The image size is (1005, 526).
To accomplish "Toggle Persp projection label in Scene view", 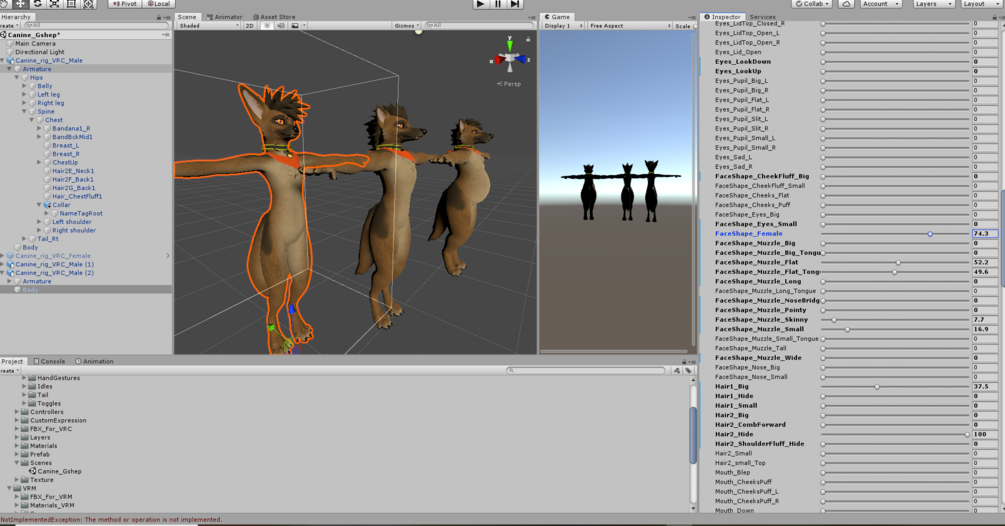I will tap(510, 84).
